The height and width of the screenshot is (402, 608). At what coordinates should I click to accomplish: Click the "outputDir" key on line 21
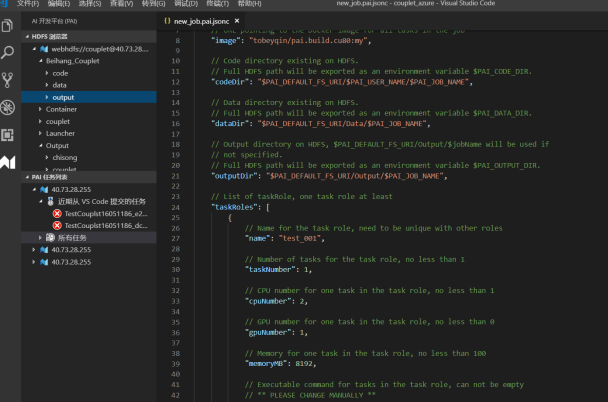[x=234, y=176]
